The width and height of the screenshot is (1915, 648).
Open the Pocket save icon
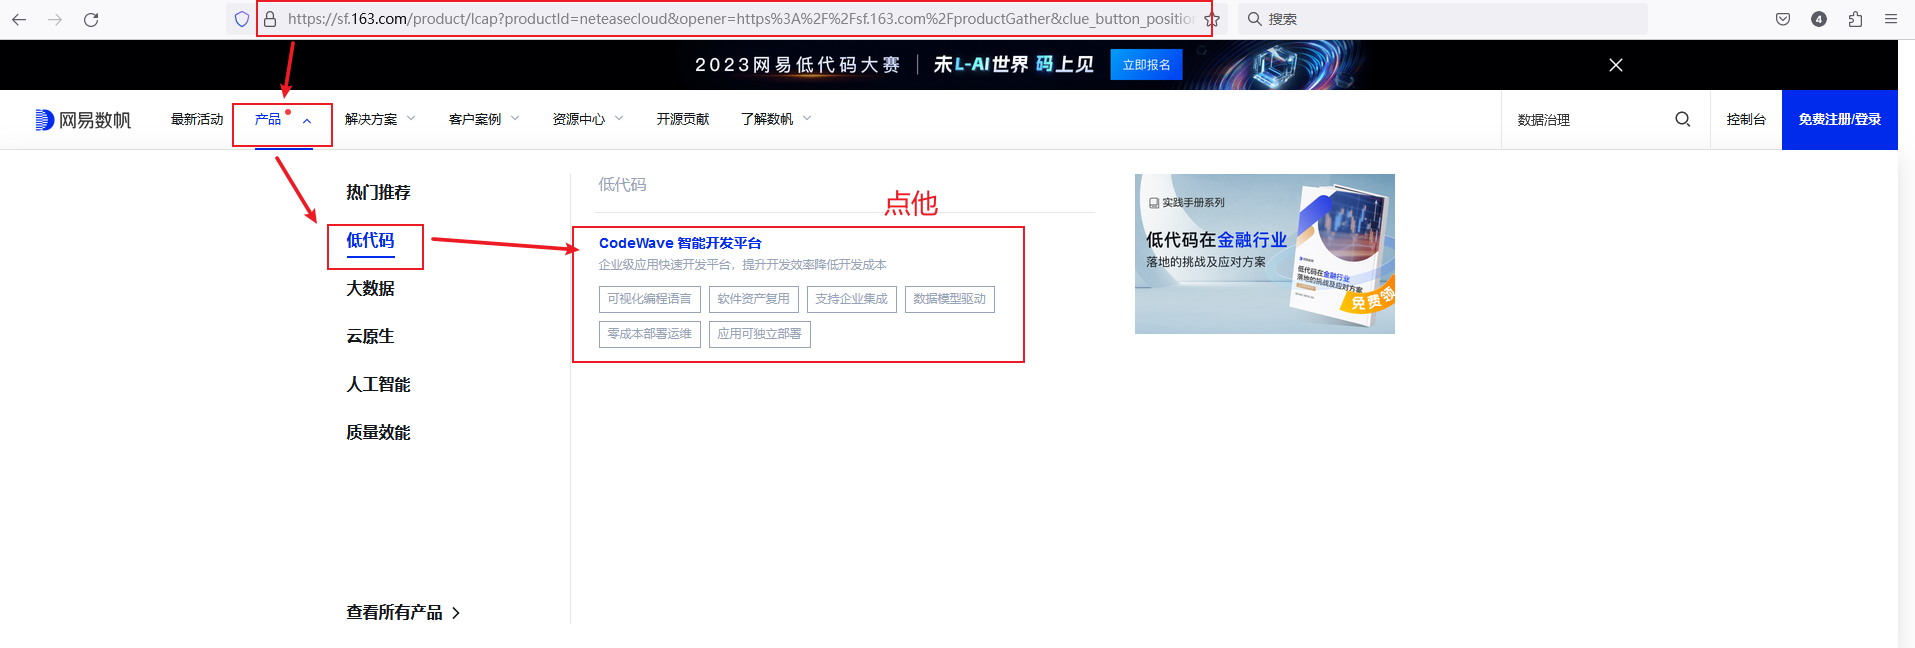(1783, 19)
